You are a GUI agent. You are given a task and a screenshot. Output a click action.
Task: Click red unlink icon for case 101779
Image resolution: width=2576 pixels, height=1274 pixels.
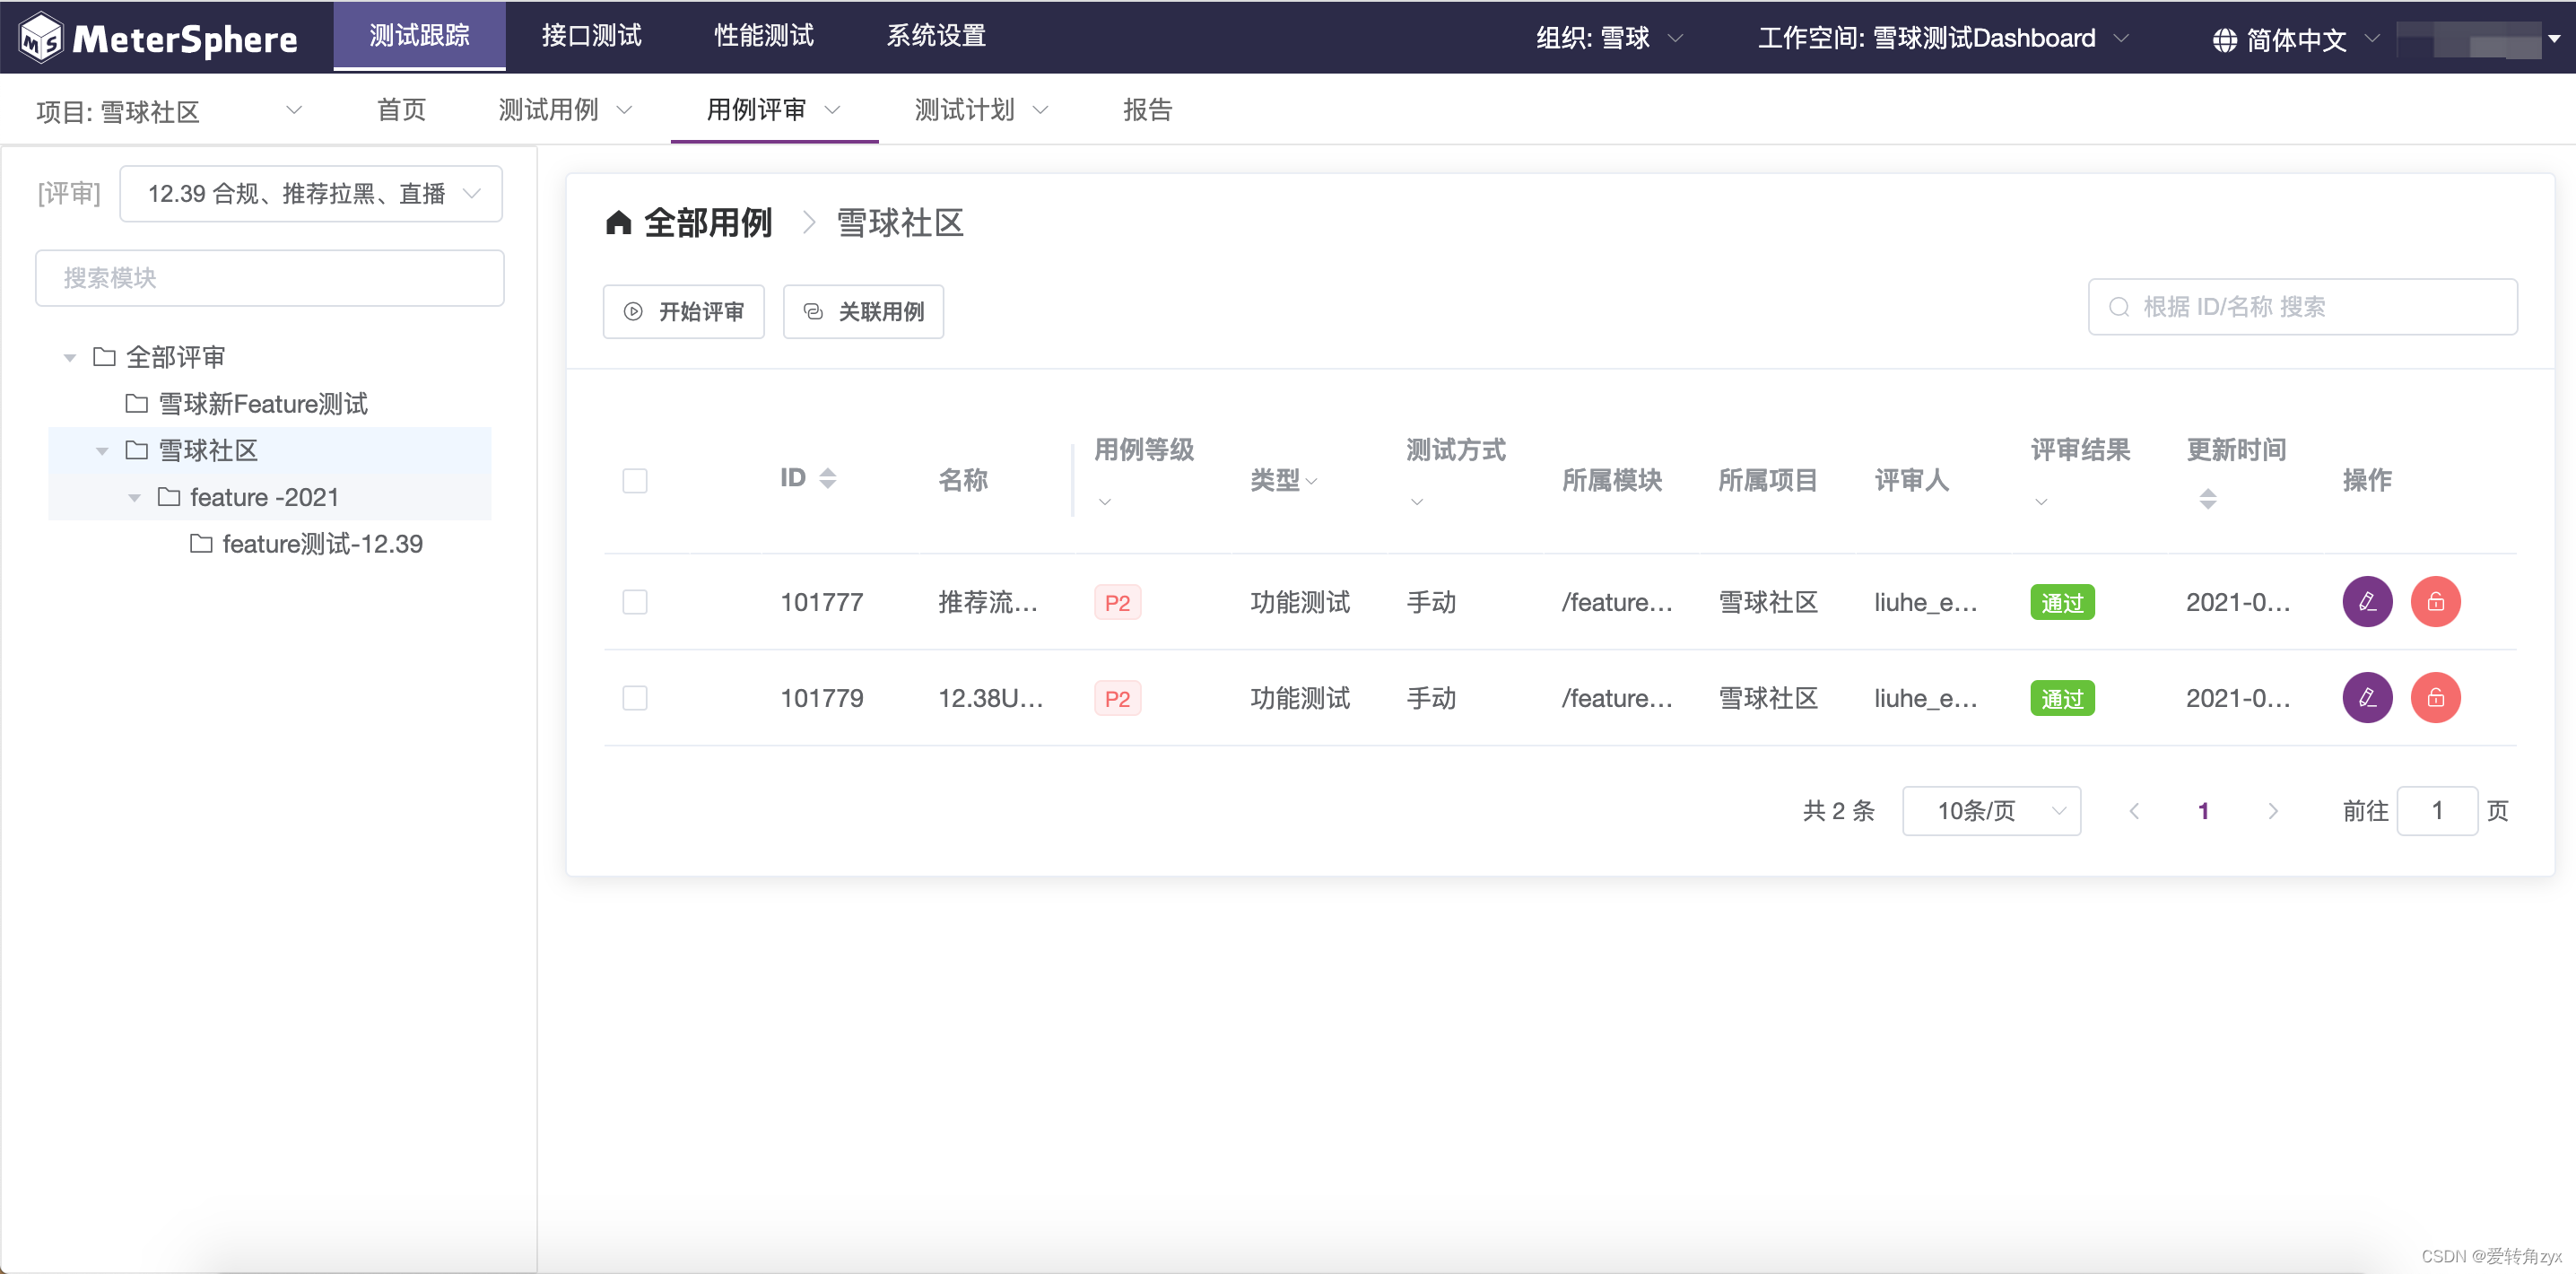click(2435, 698)
